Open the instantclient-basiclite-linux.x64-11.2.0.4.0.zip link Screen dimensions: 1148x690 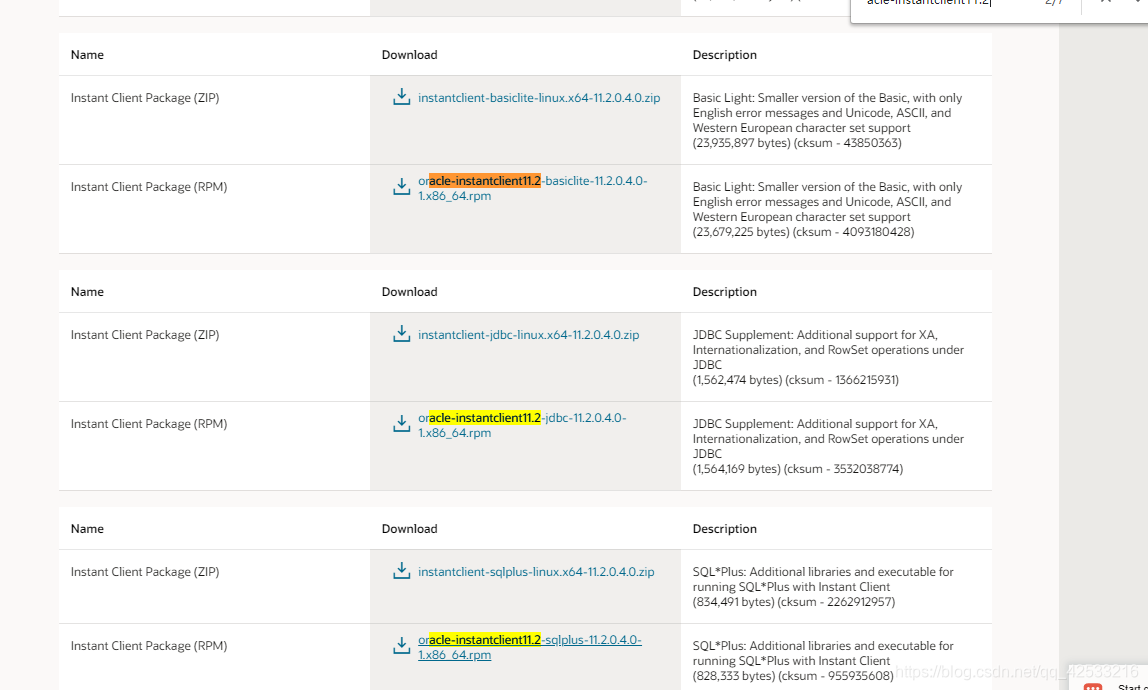pyautogui.click(x=537, y=97)
